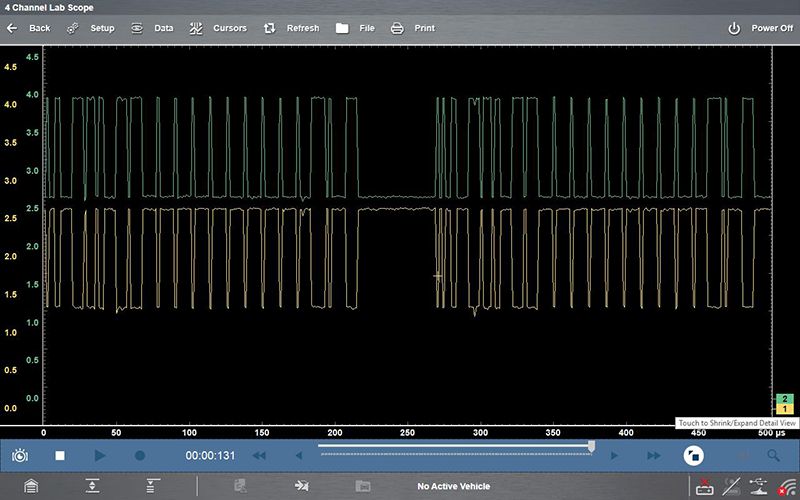Click the No Active Vehicle label

[454, 487]
